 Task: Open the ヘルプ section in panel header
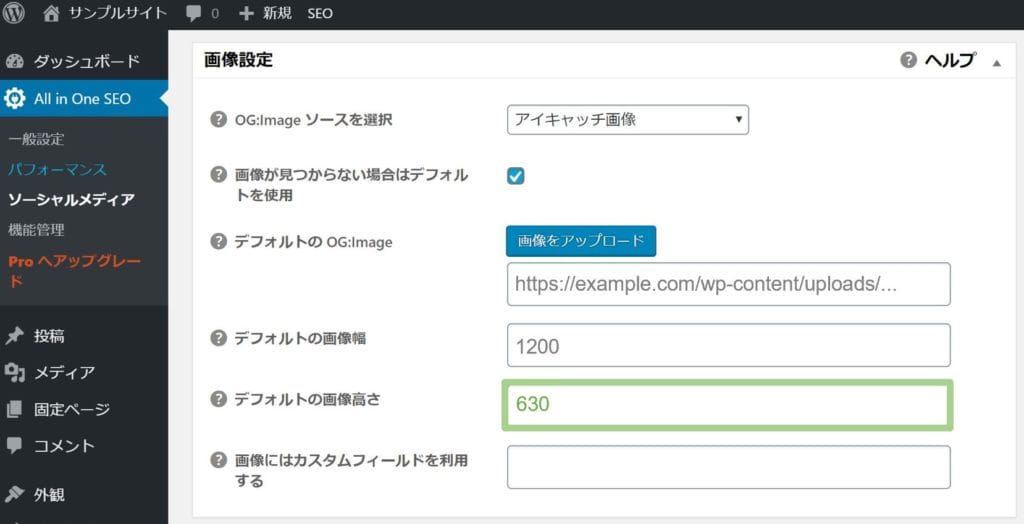(938, 60)
